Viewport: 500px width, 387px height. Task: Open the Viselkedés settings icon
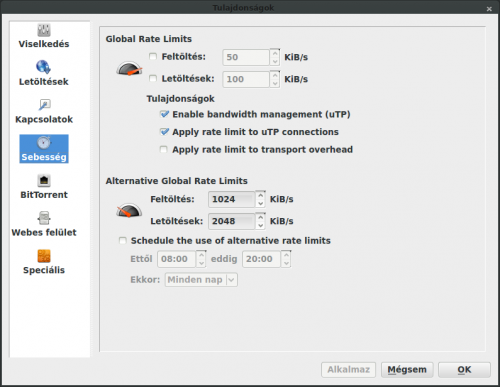(x=44, y=30)
